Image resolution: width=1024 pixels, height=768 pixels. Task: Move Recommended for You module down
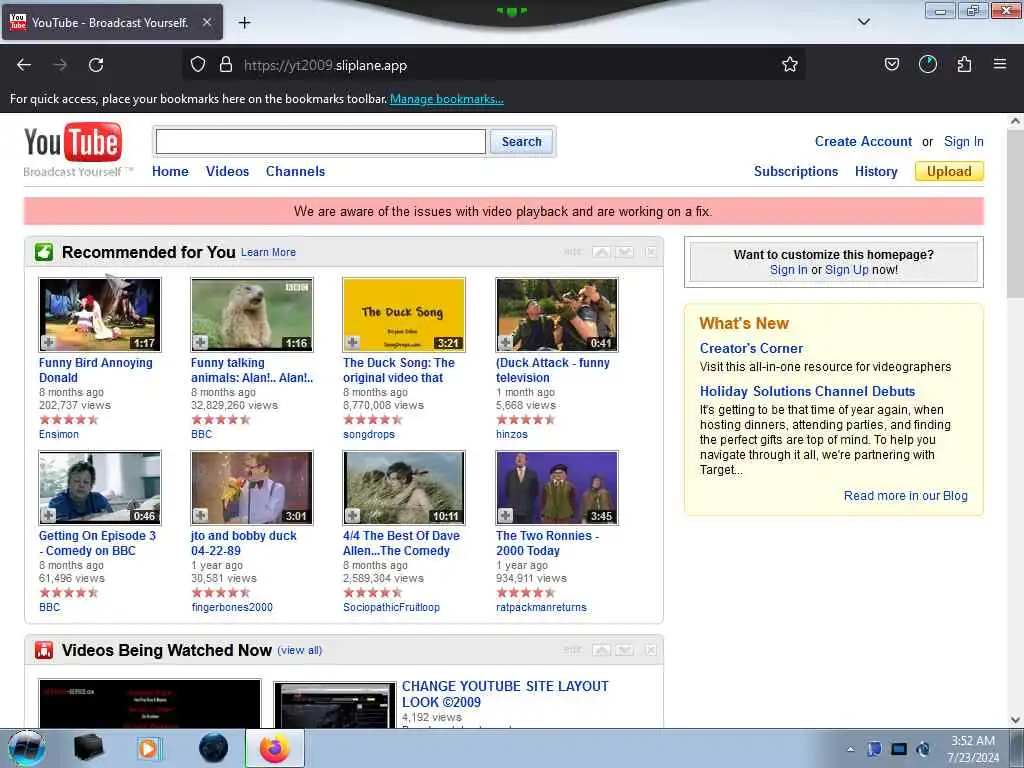point(625,252)
